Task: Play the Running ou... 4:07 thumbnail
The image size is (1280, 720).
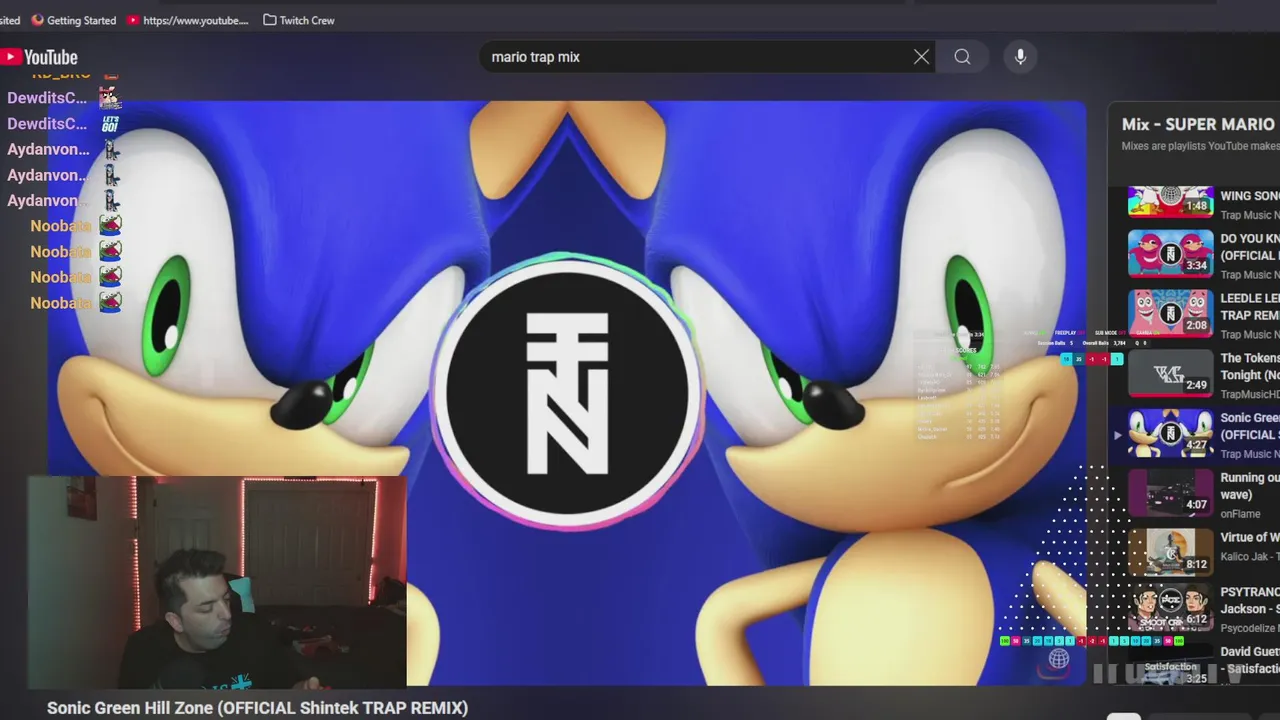Action: click(1170, 493)
